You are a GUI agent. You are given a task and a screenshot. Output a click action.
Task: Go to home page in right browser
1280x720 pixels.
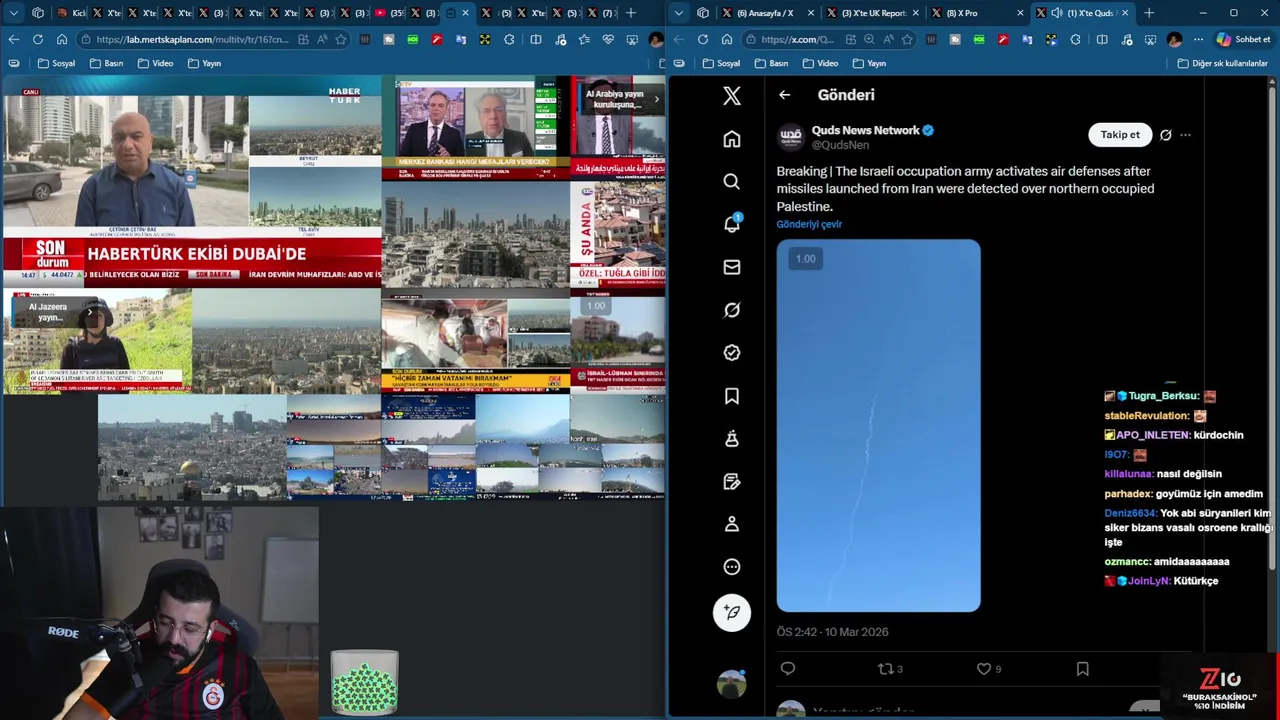point(727,39)
